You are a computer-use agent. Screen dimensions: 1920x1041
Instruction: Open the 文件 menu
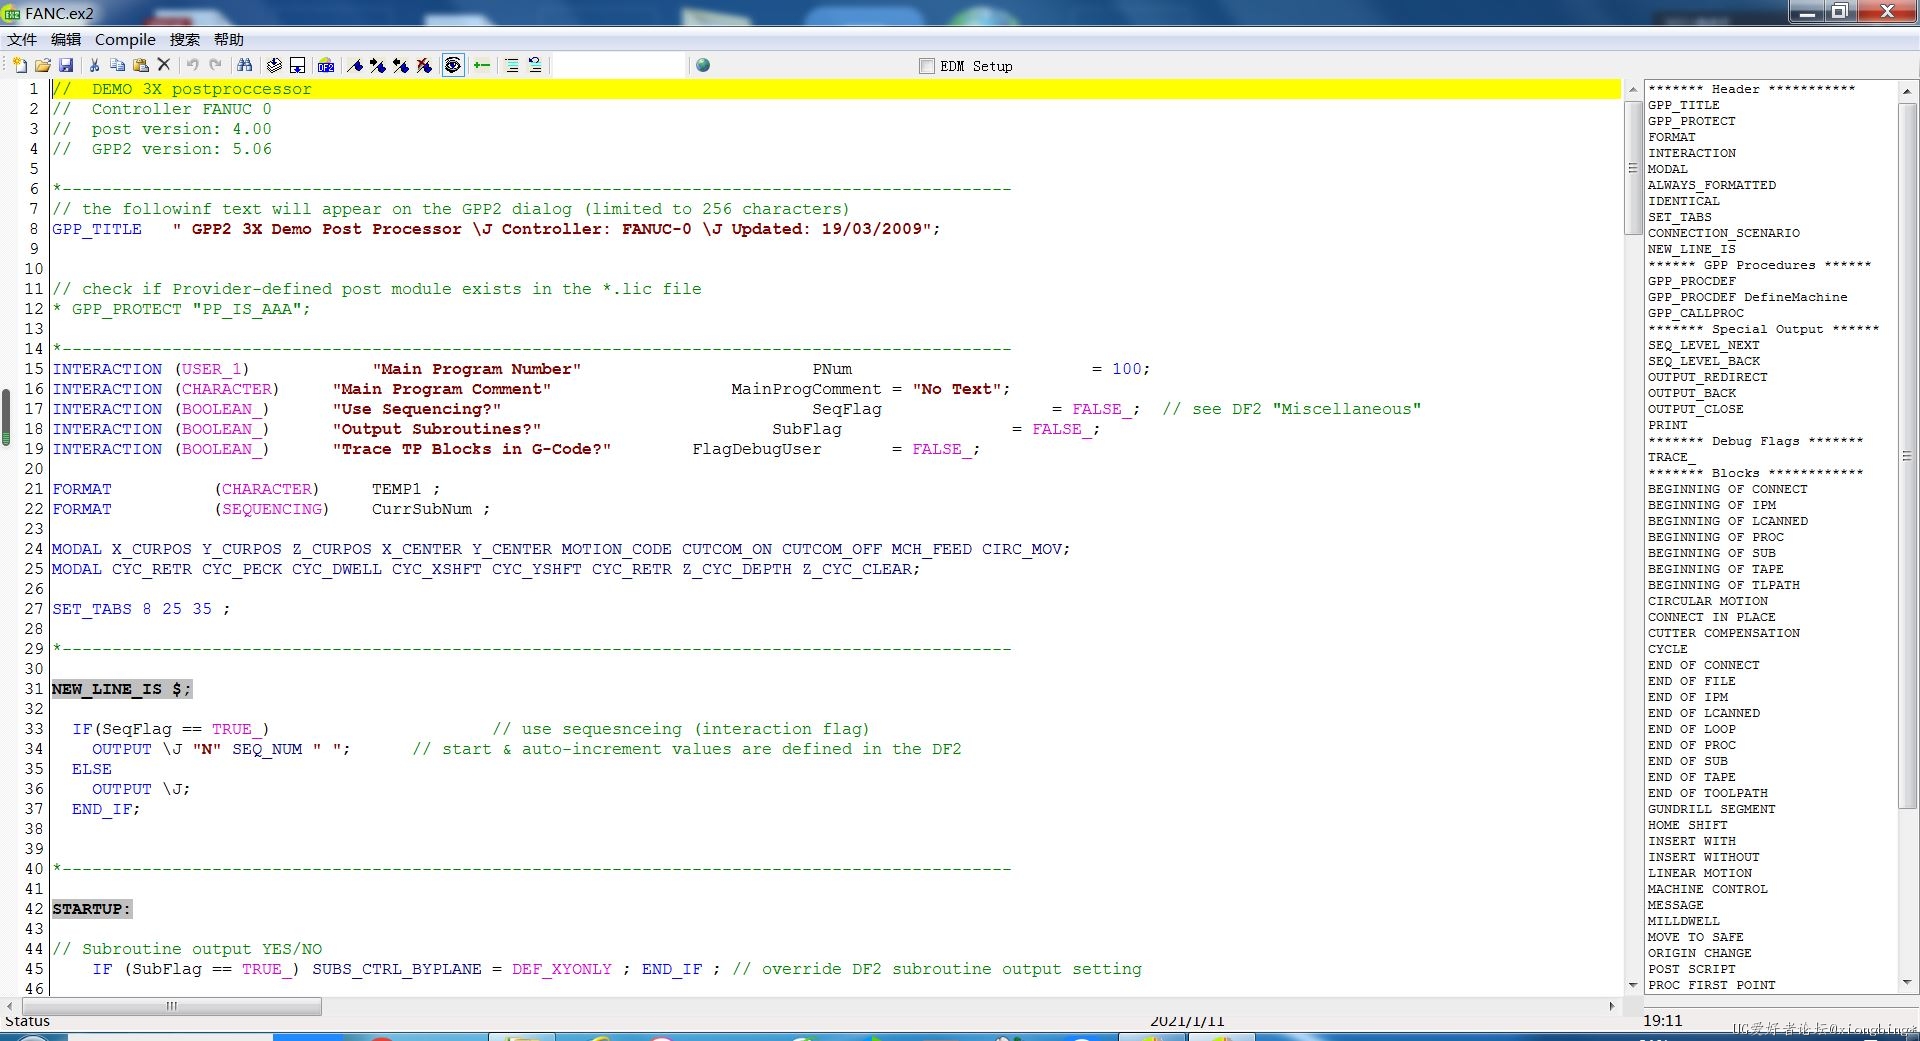tap(22, 39)
